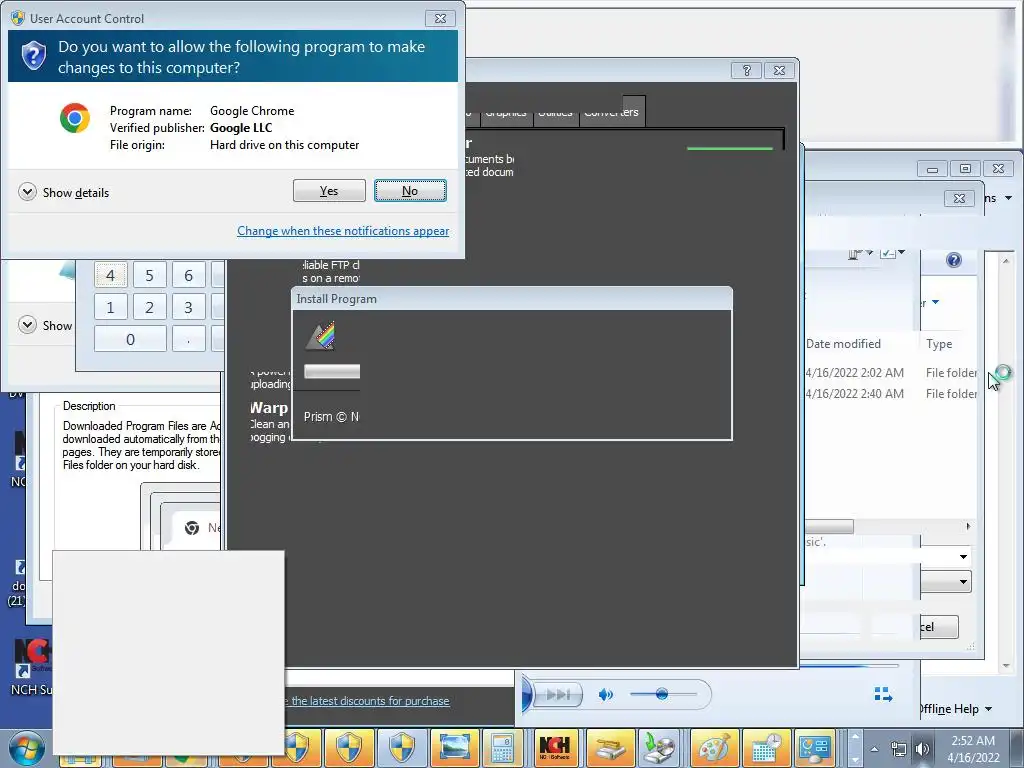The height and width of the screenshot is (768, 1024).
Task: Click the calculator key 6
Action: (x=189, y=276)
